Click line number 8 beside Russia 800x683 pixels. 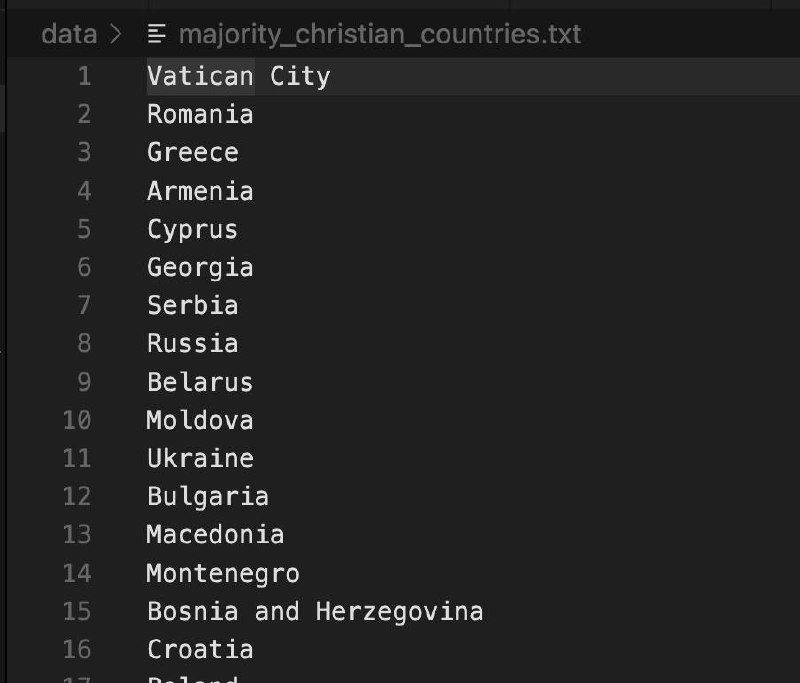(x=84, y=343)
